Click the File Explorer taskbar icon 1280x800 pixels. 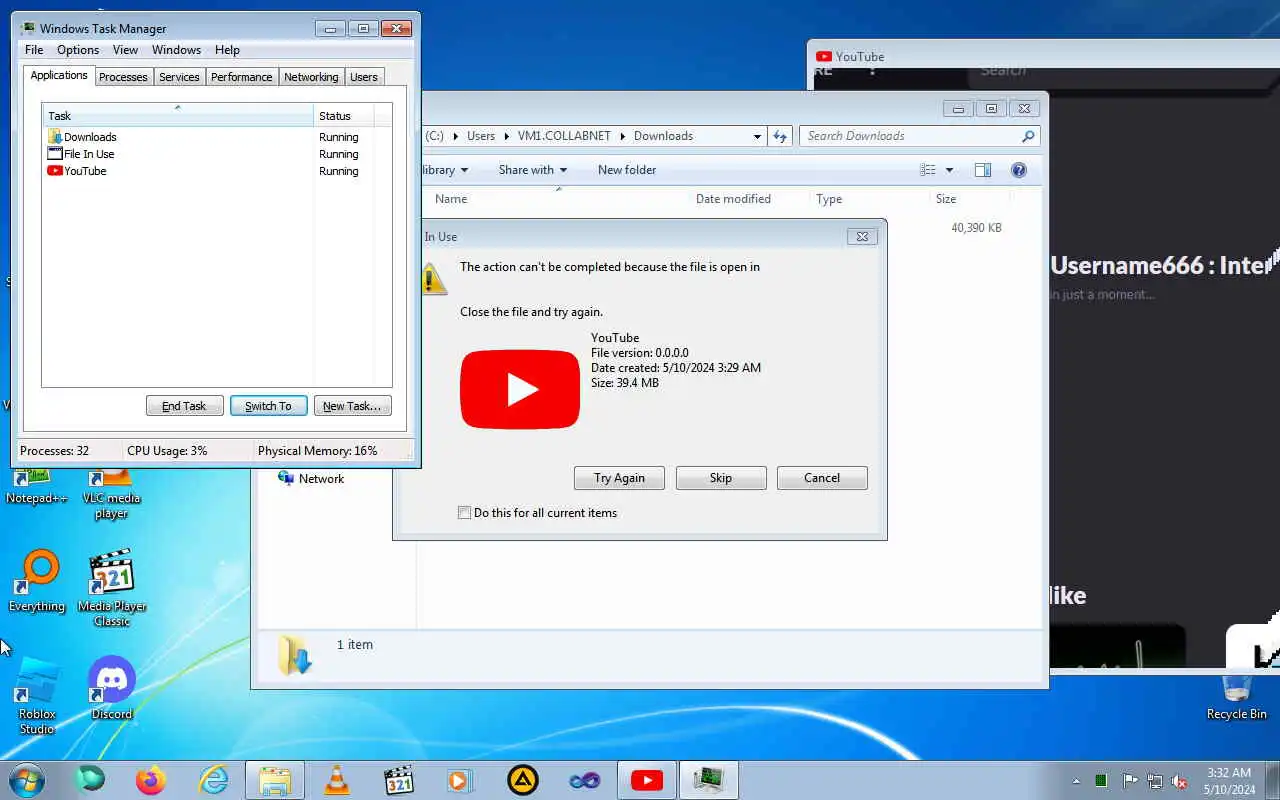point(275,779)
